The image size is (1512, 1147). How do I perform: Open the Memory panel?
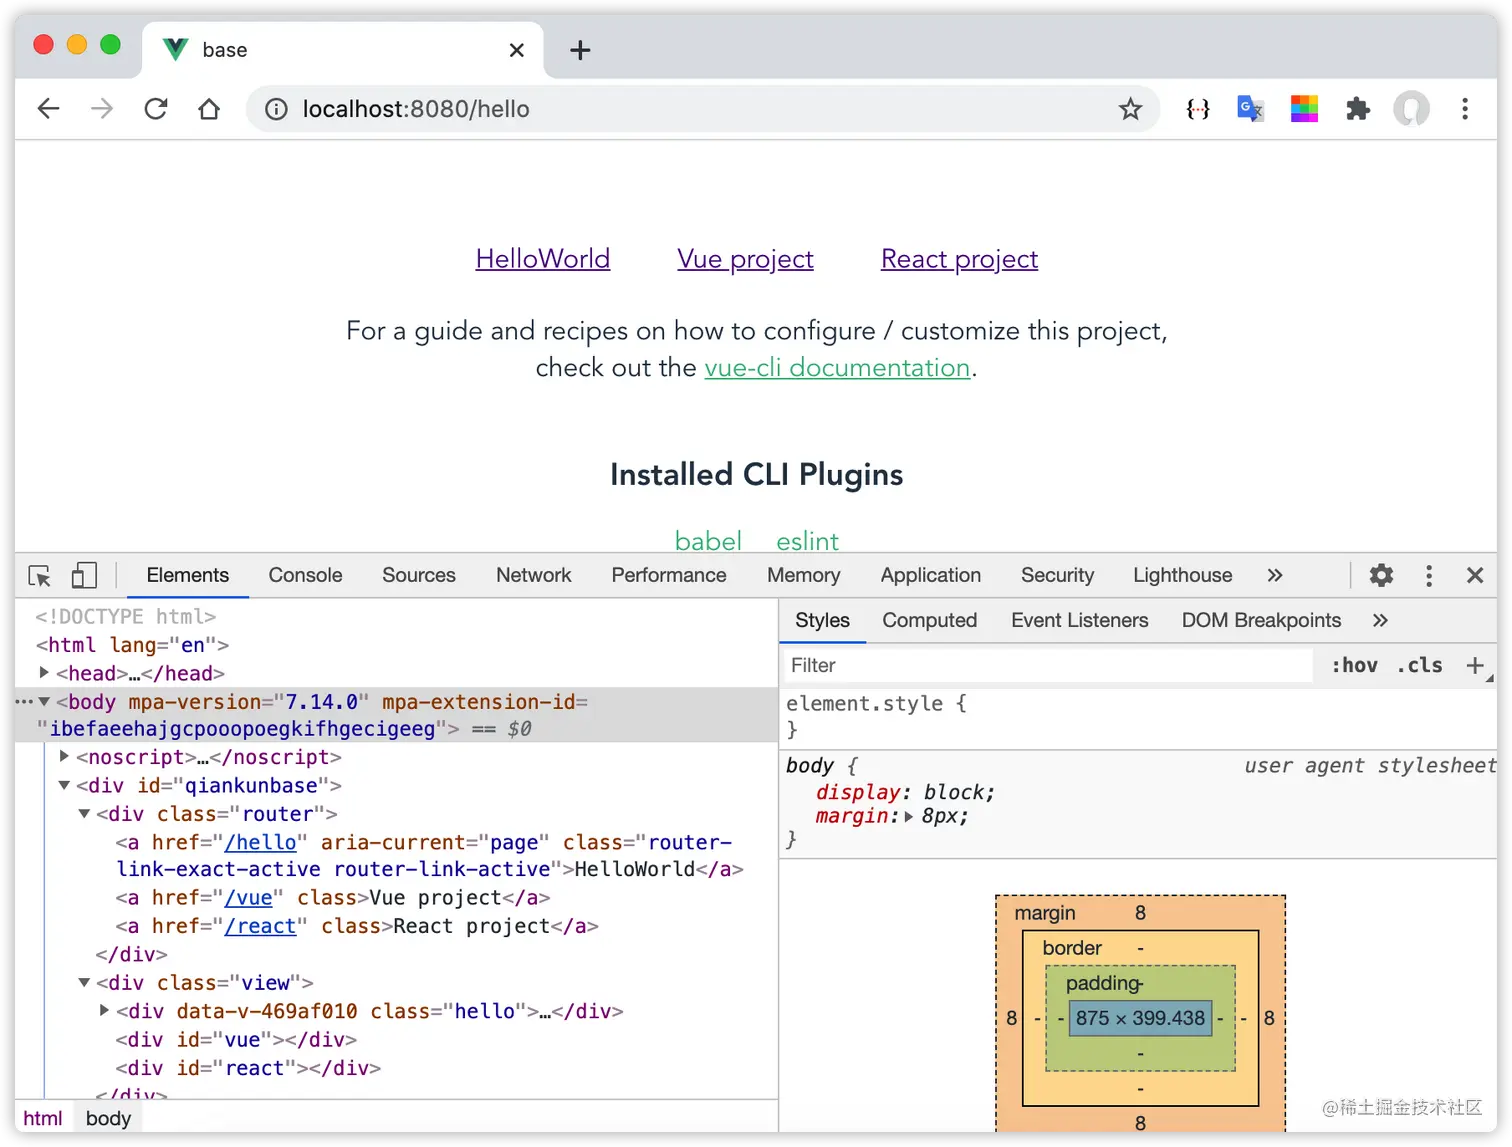click(804, 575)
